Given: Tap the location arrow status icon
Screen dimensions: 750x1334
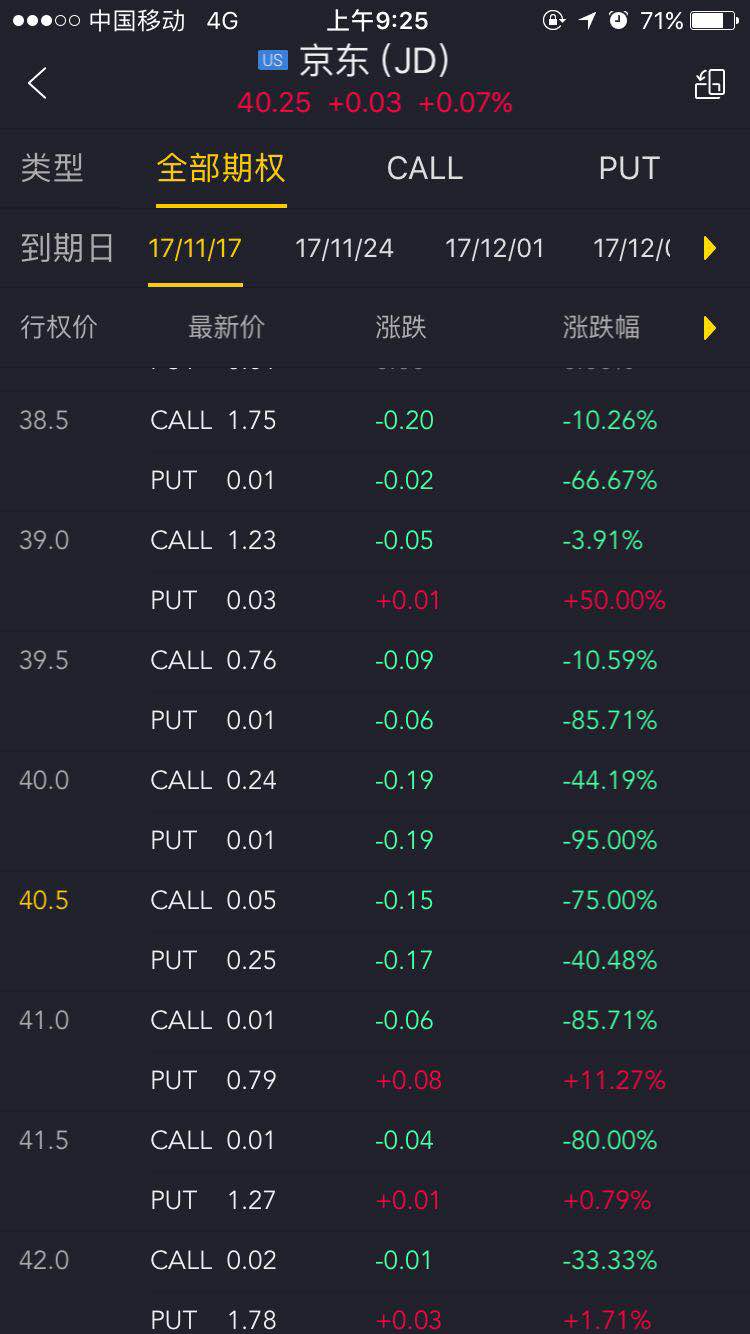Looking at the screenshot, I should pyautogui.click(x=588, y=20).
